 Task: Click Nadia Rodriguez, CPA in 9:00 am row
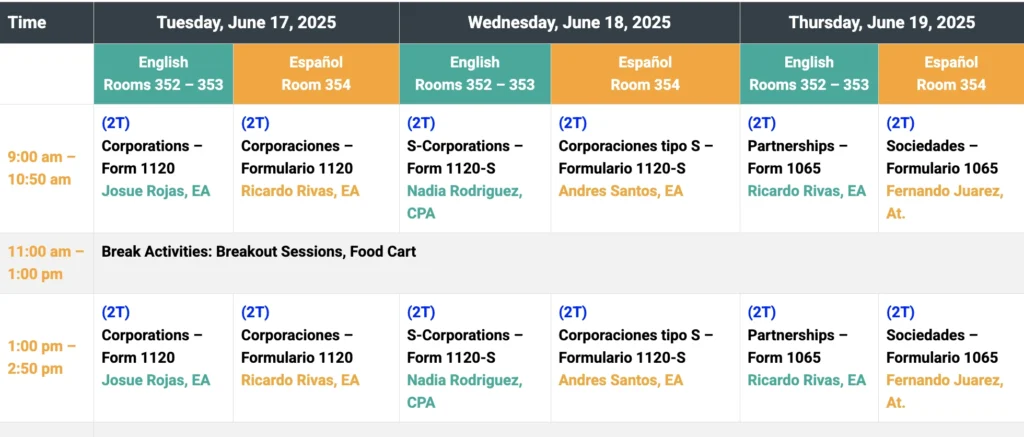464,202
